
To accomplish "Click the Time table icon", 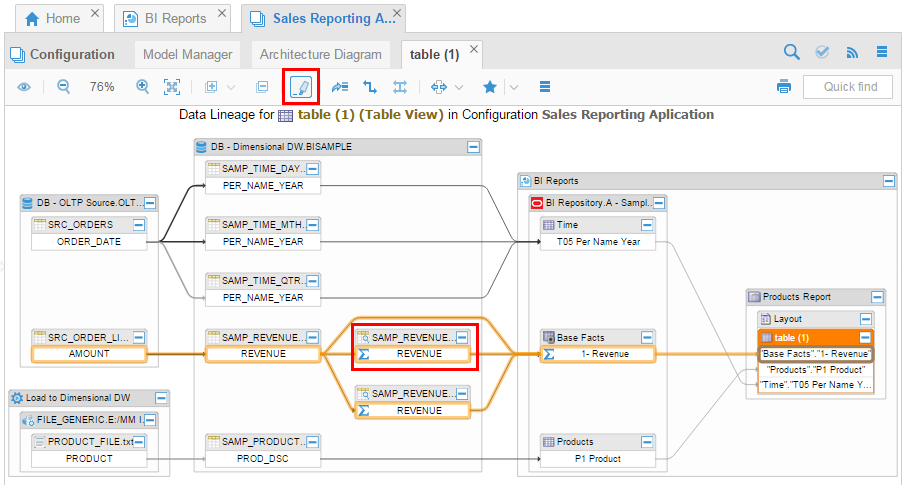I will (548, 225).
